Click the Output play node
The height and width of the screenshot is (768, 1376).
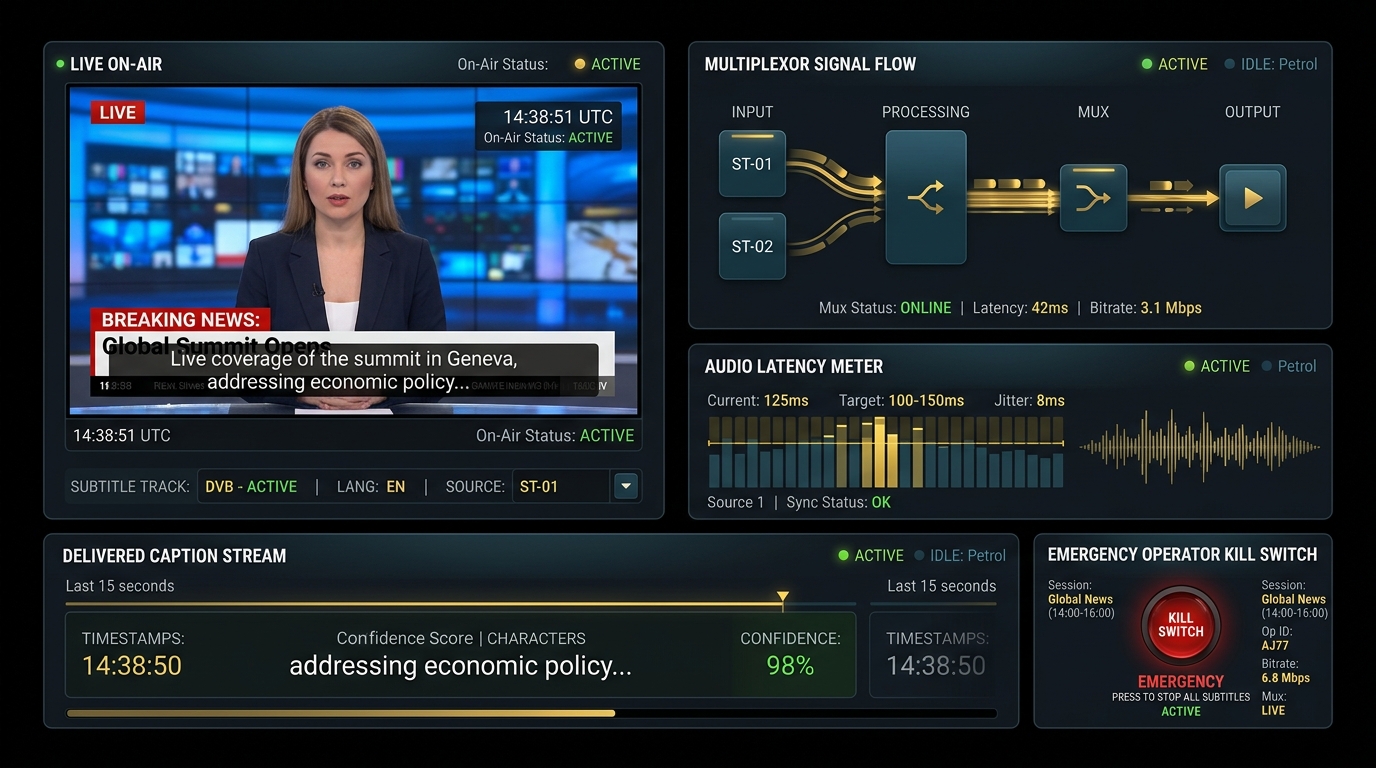[x=1253, y=198]
